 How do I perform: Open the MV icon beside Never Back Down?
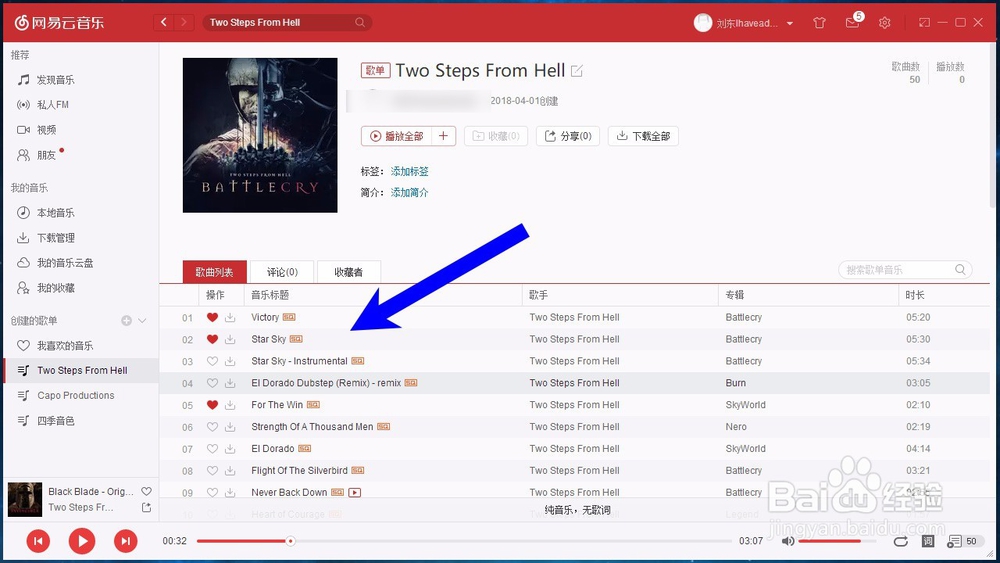355,492
